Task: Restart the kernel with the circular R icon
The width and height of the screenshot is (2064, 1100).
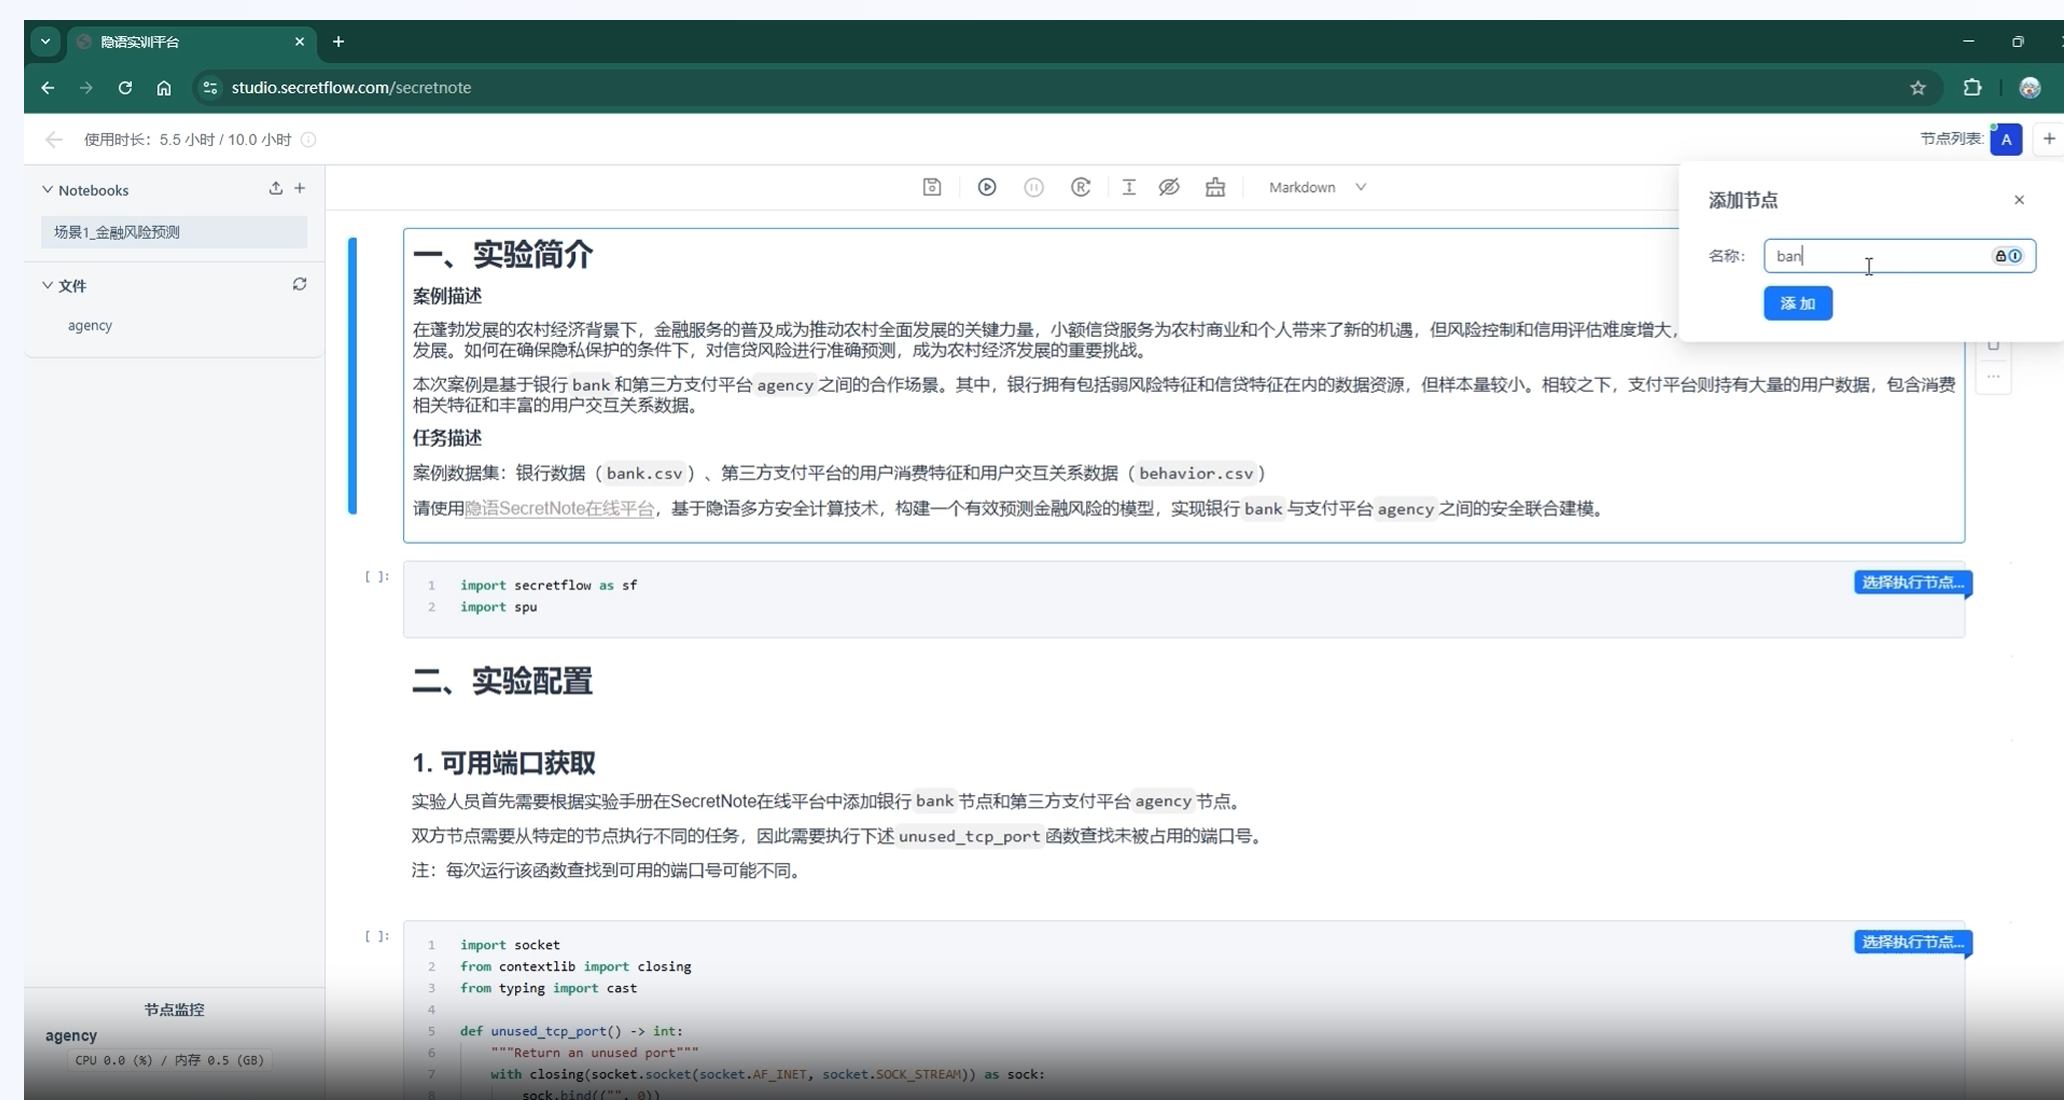Action: pos(1081,187)
